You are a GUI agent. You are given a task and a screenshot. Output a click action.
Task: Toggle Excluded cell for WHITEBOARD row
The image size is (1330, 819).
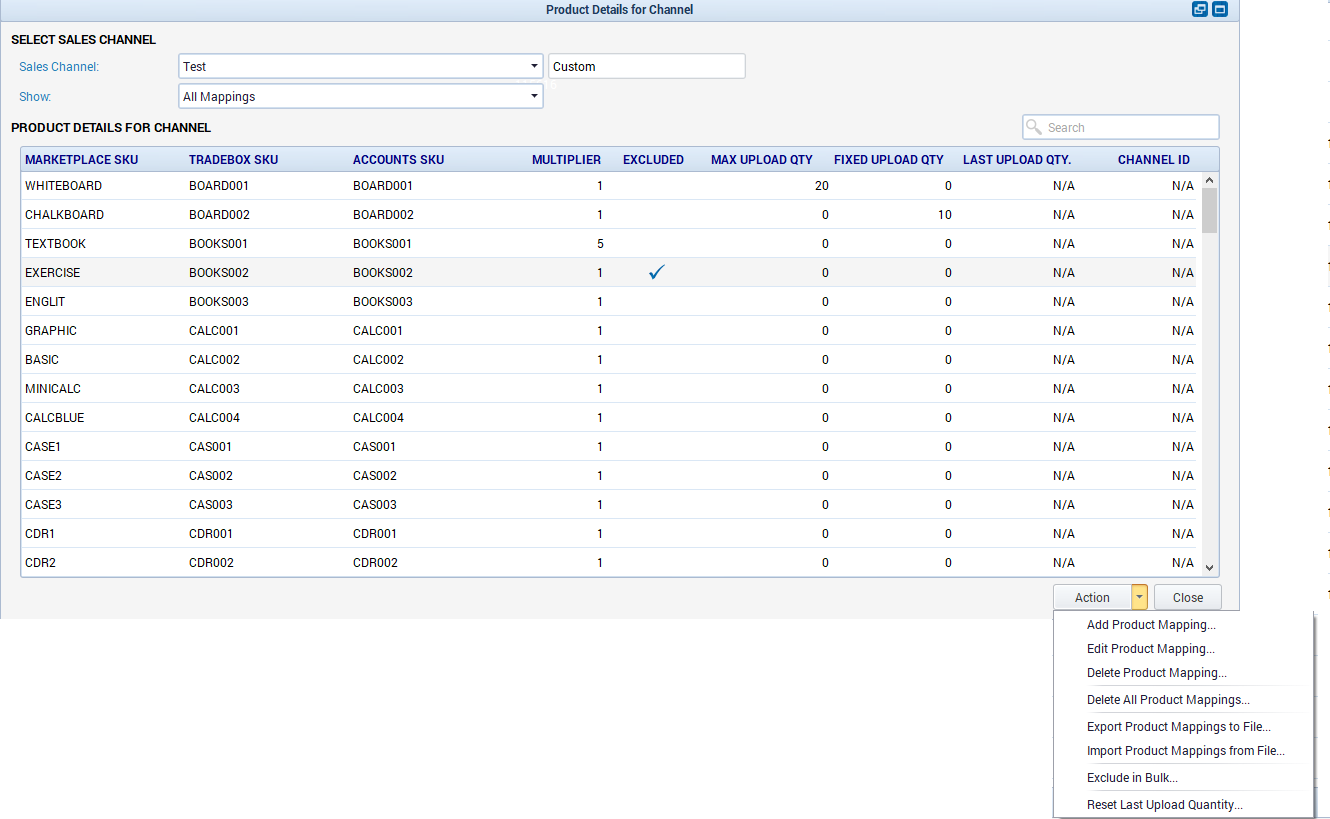click(656, 186)
